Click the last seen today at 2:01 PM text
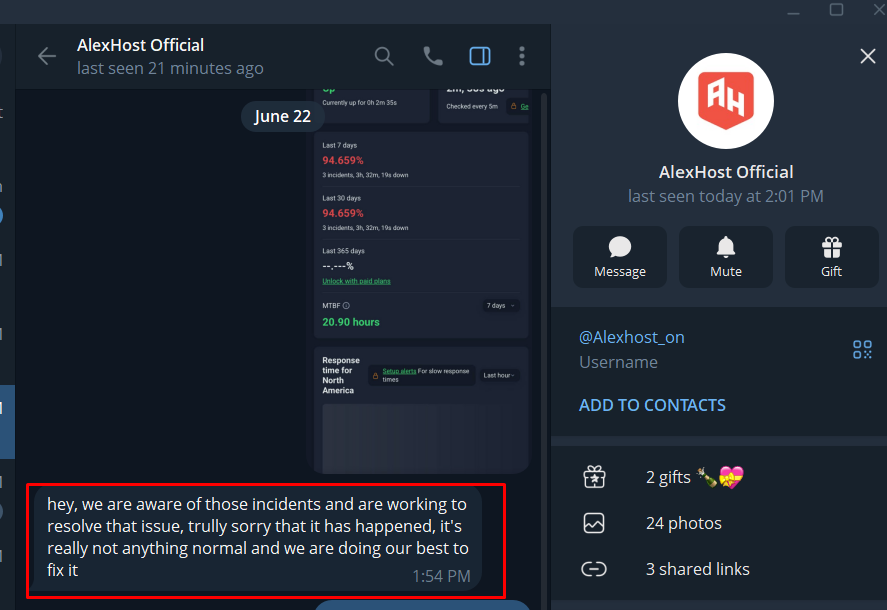This screenshot has height=610, width=887. (x=726, y=196)
